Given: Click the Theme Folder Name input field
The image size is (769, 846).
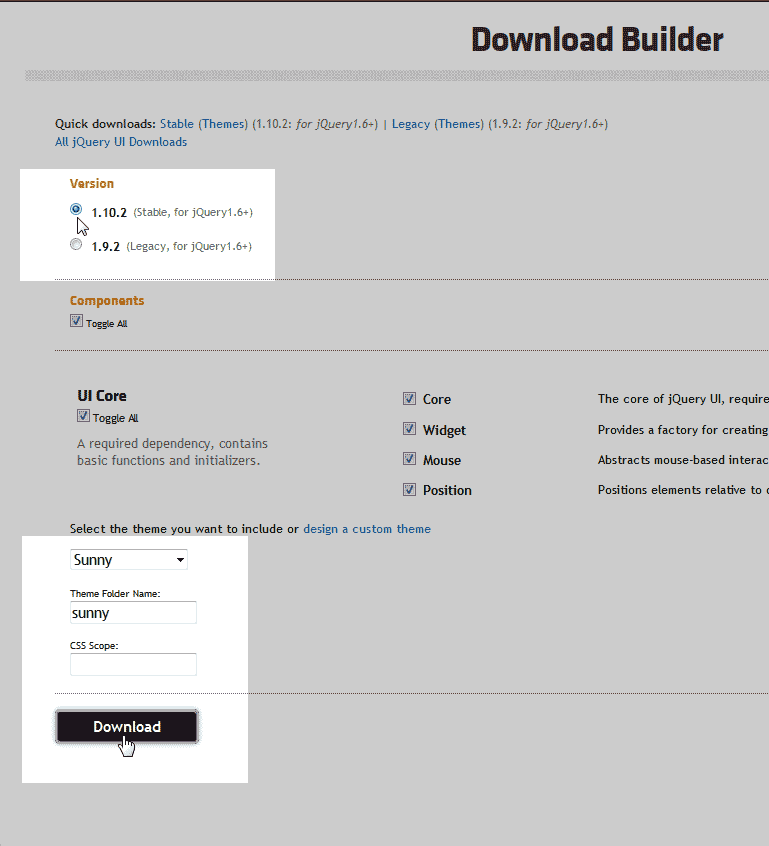Looking at the screenshot, I should 133,612.
